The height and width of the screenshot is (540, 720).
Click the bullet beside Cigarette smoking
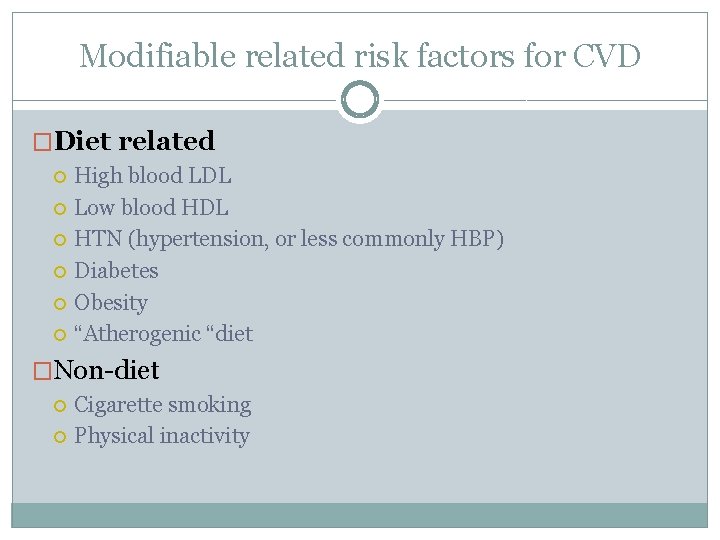click(x=60, y=406)
